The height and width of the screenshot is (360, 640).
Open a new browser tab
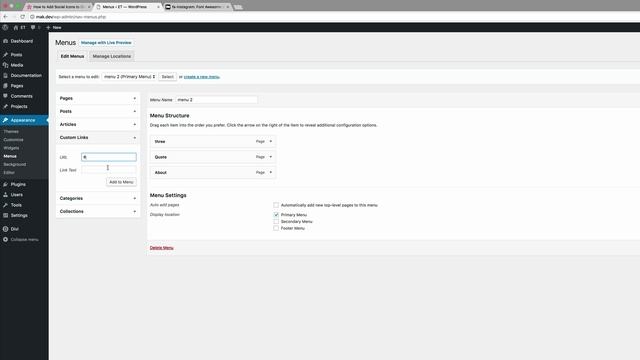pos(238,7)
